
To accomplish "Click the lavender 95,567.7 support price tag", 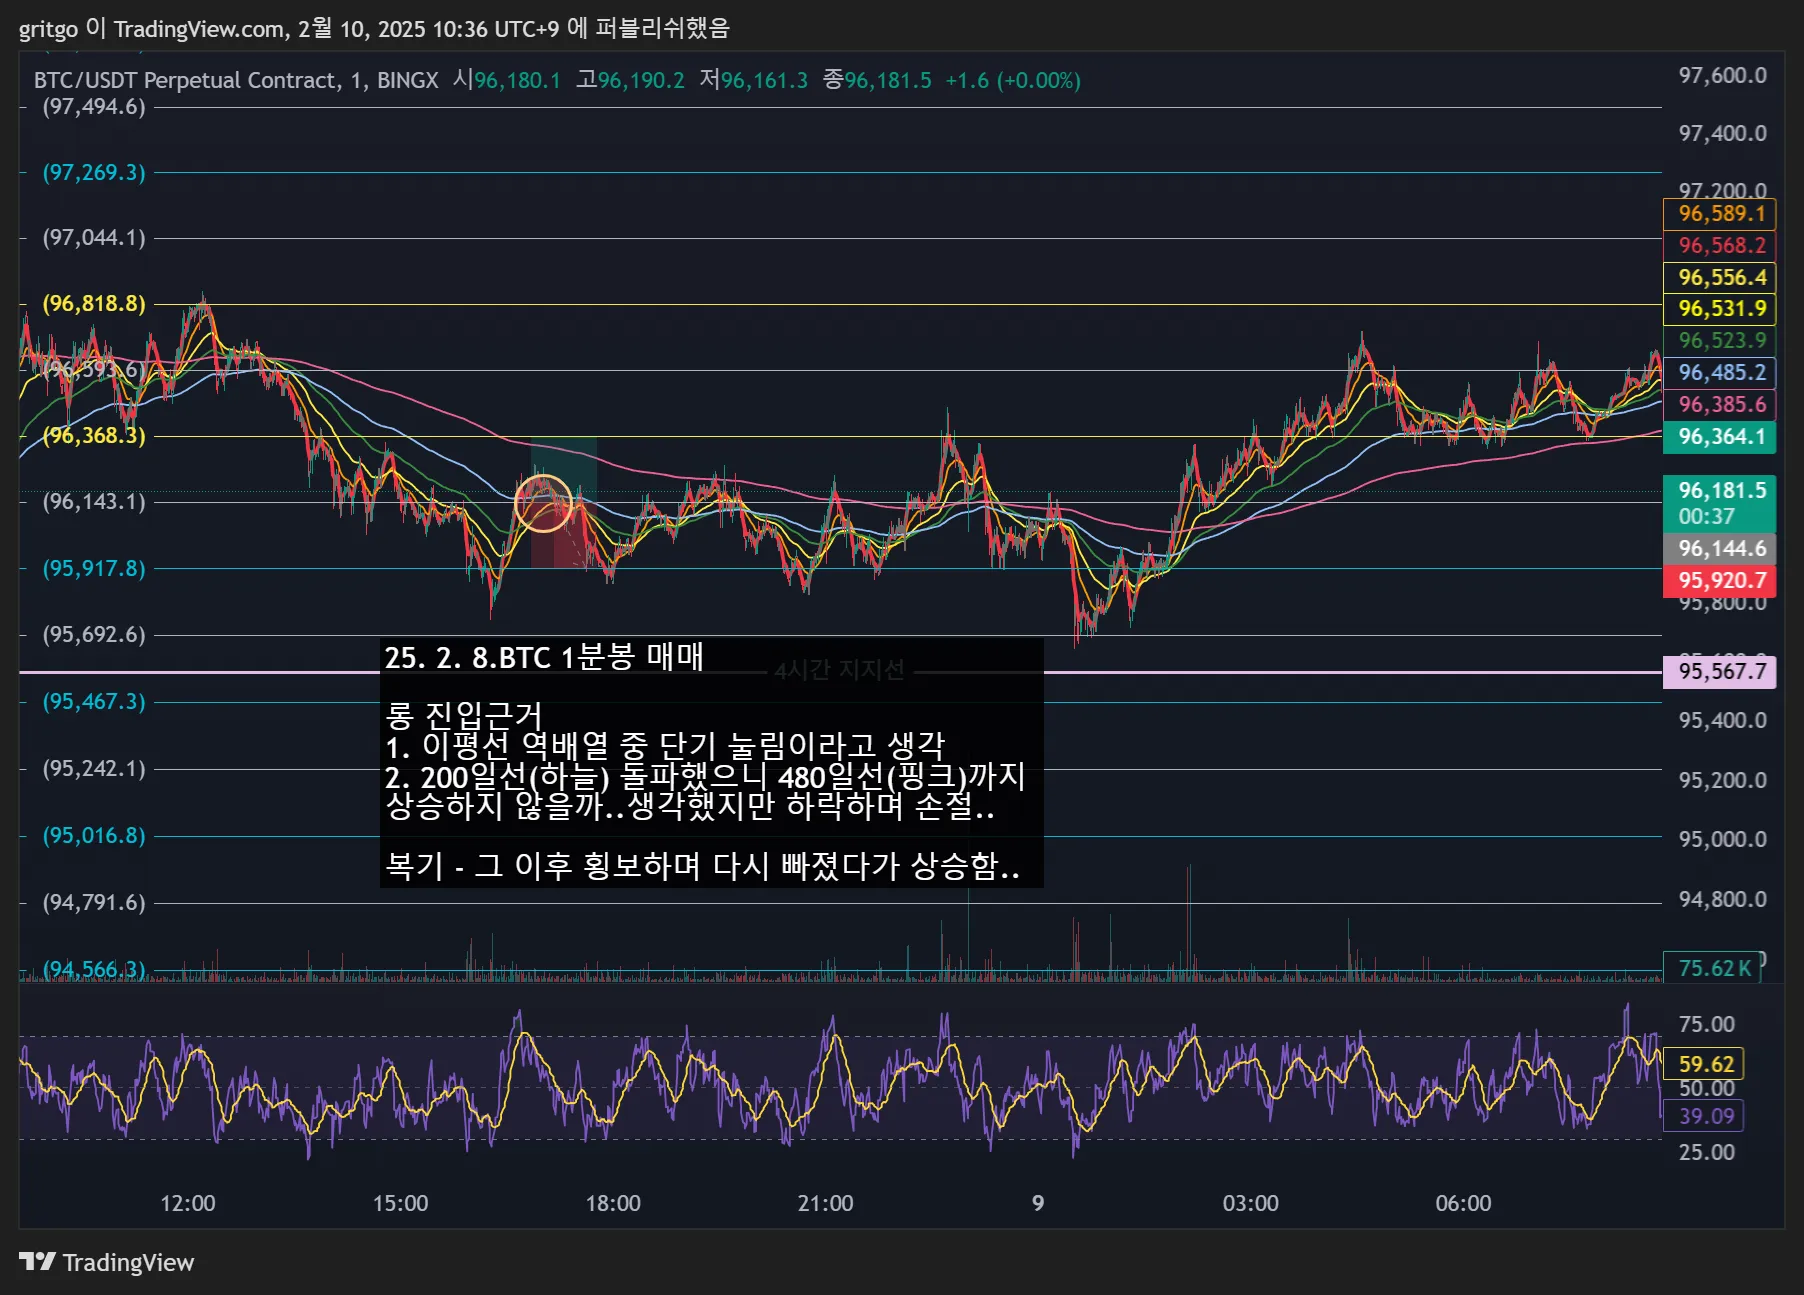I will point(1720,672).
